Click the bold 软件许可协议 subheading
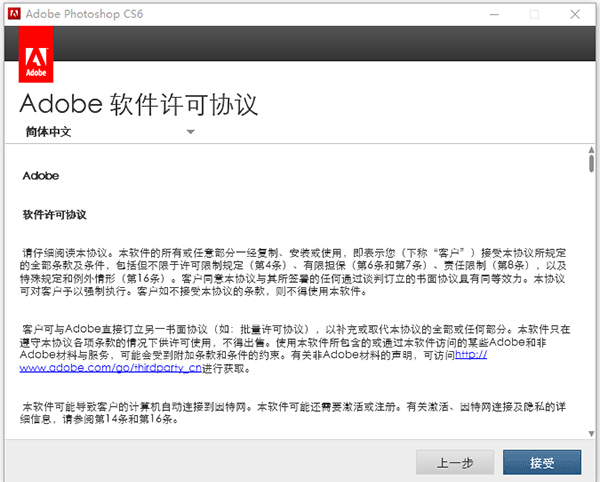600x482 pixels. point(55,215)
